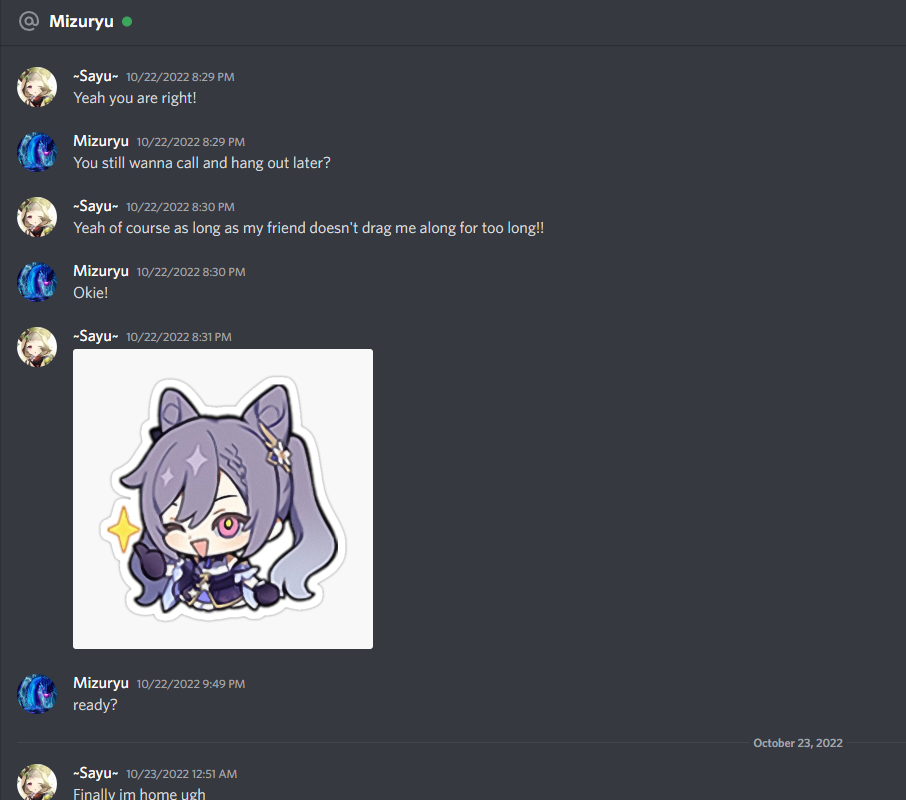
Task: Click the @ icon beside Mizuryu header
Action: (28, 21)
